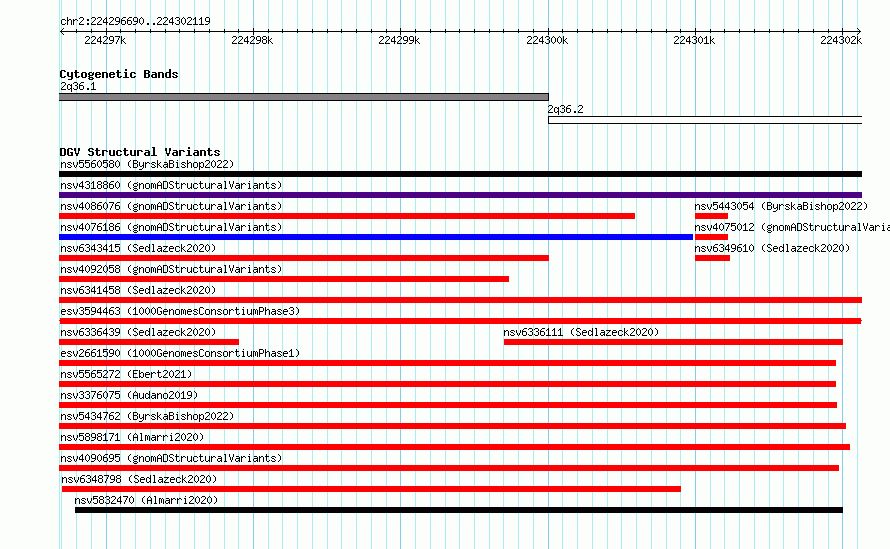Click the nsv4090695 variant label

tap(171, 458)
